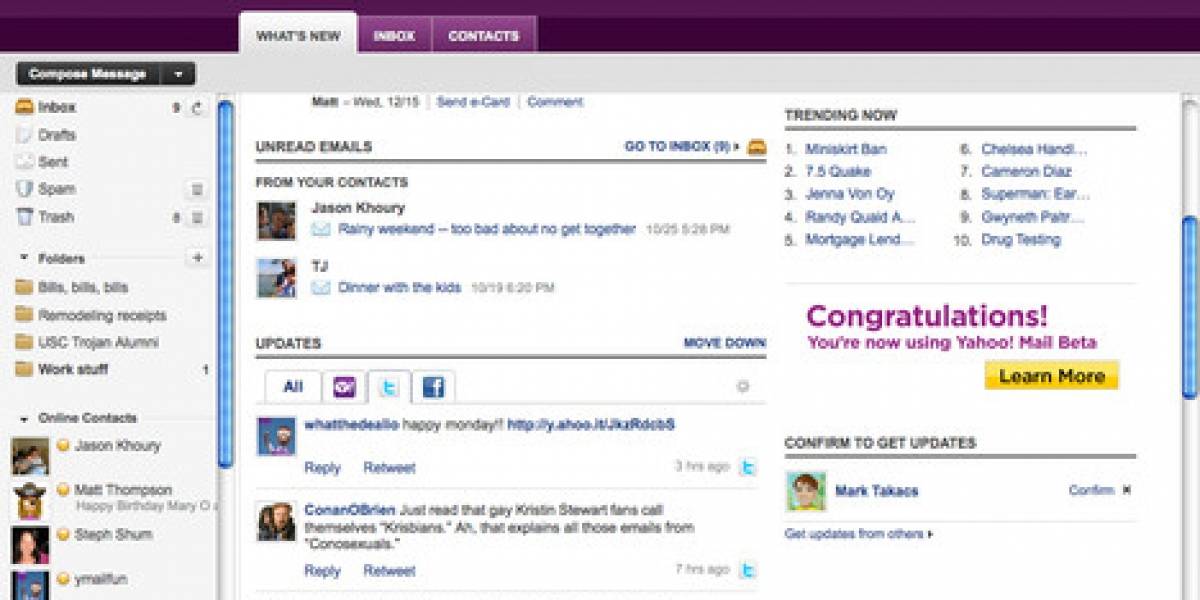
Task: Switch to the INBOX tab
Action: 394,36
